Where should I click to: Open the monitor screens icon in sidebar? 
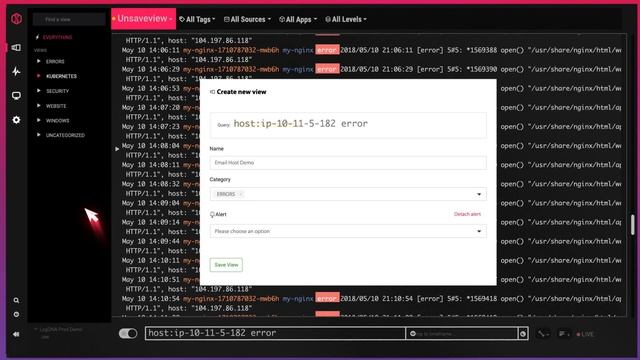(x=16, y=96)
